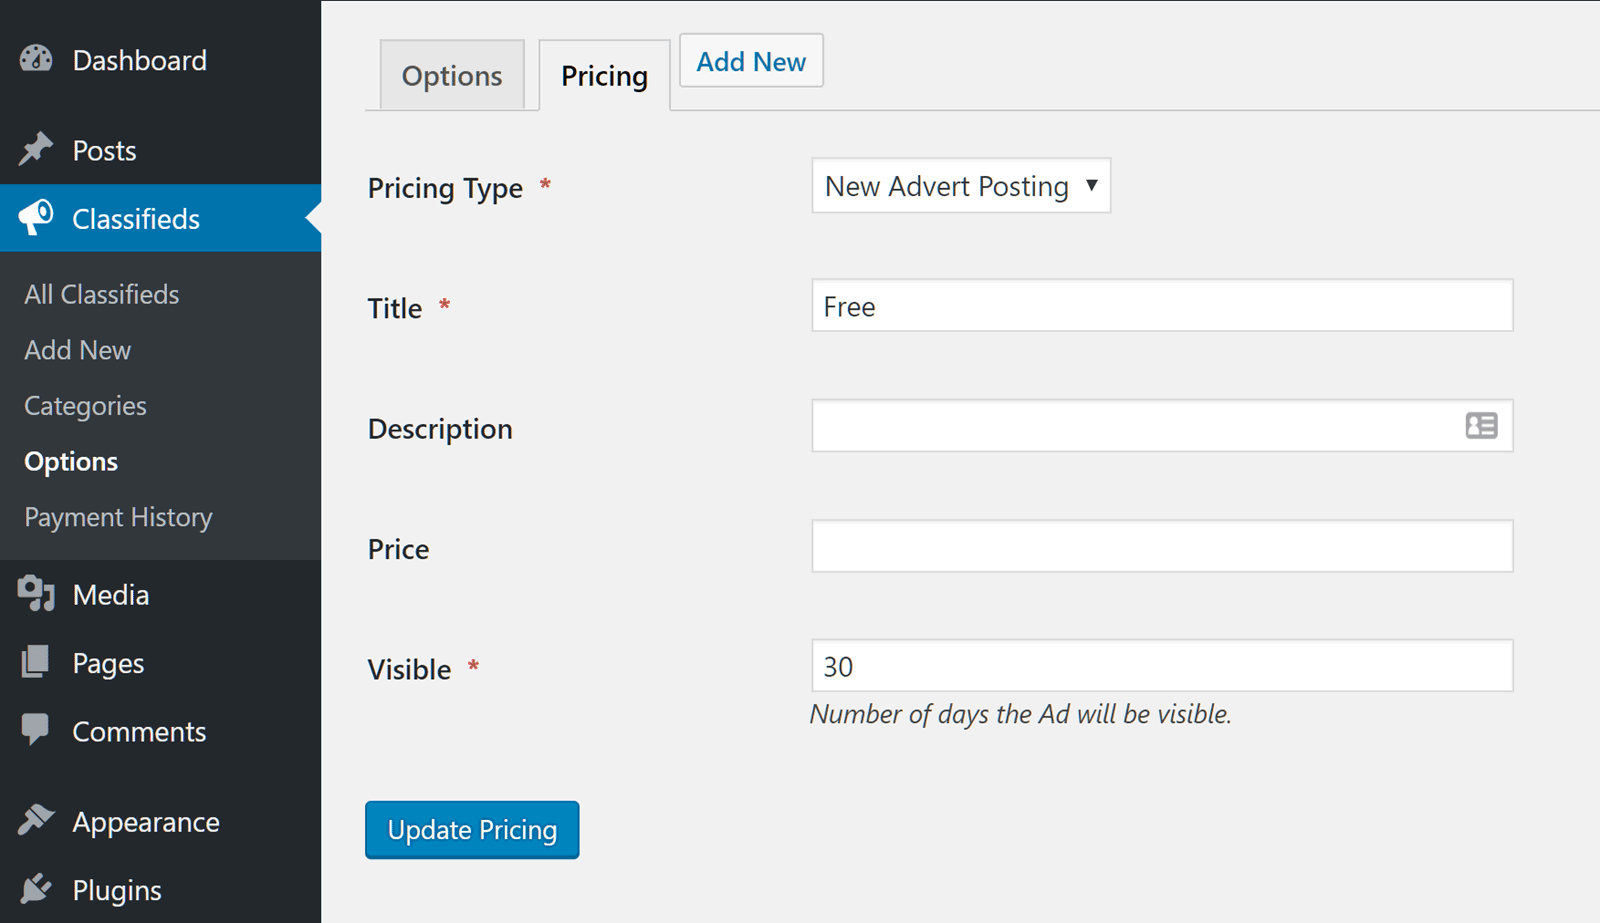Click the Comments speech bubble icon

(36, 730)
